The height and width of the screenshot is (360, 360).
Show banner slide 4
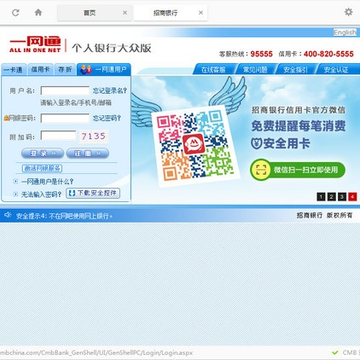click(353, 197)
